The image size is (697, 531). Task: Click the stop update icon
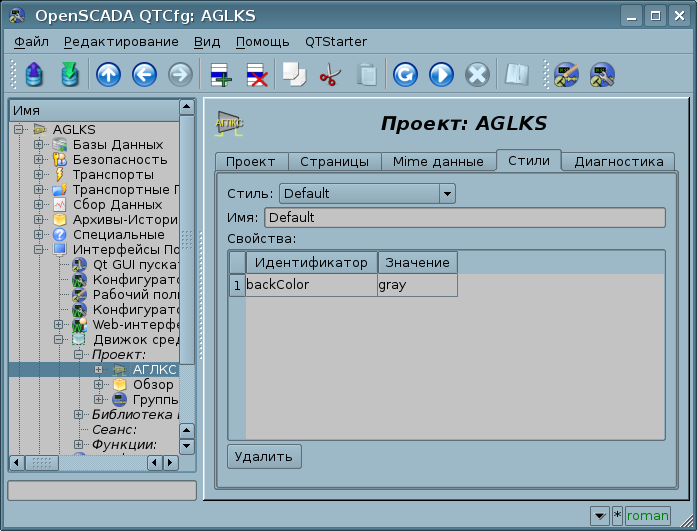pos(477,74)
